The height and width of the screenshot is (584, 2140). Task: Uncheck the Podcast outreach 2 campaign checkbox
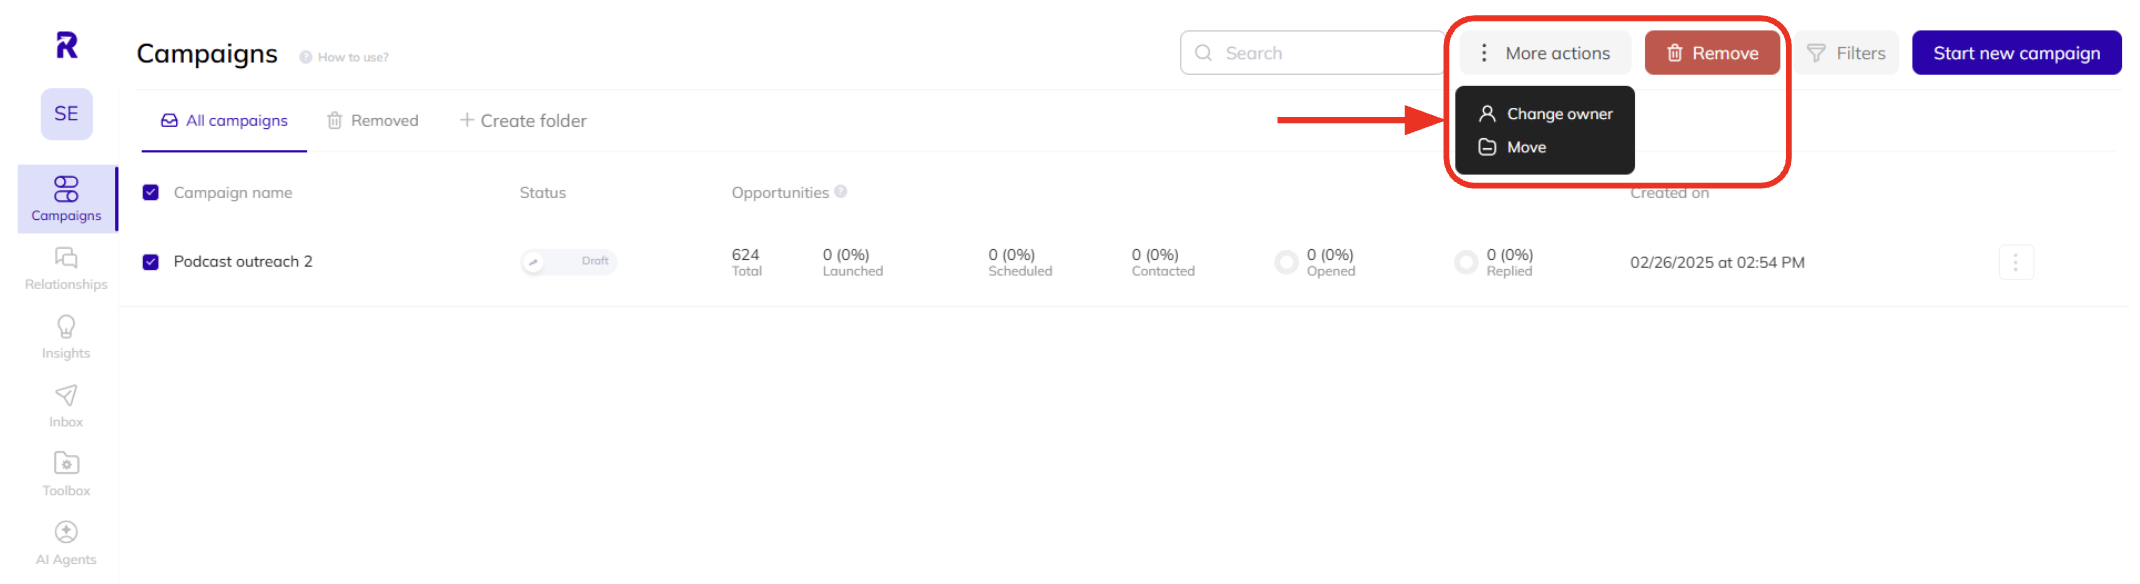(151, 261)
